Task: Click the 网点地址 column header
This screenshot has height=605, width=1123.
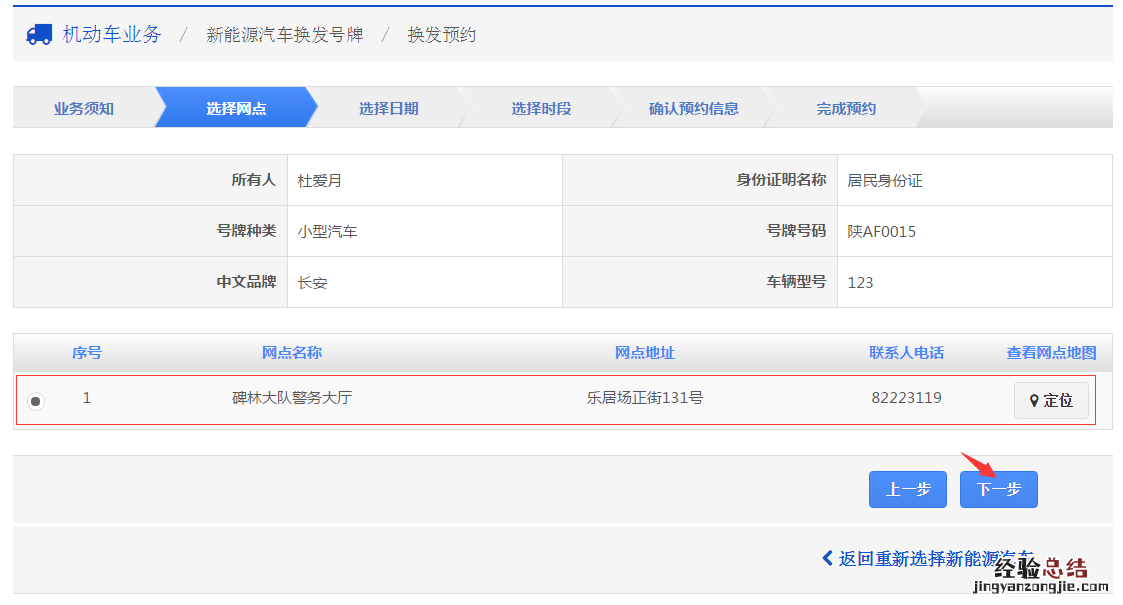Action: click(644, 352)
